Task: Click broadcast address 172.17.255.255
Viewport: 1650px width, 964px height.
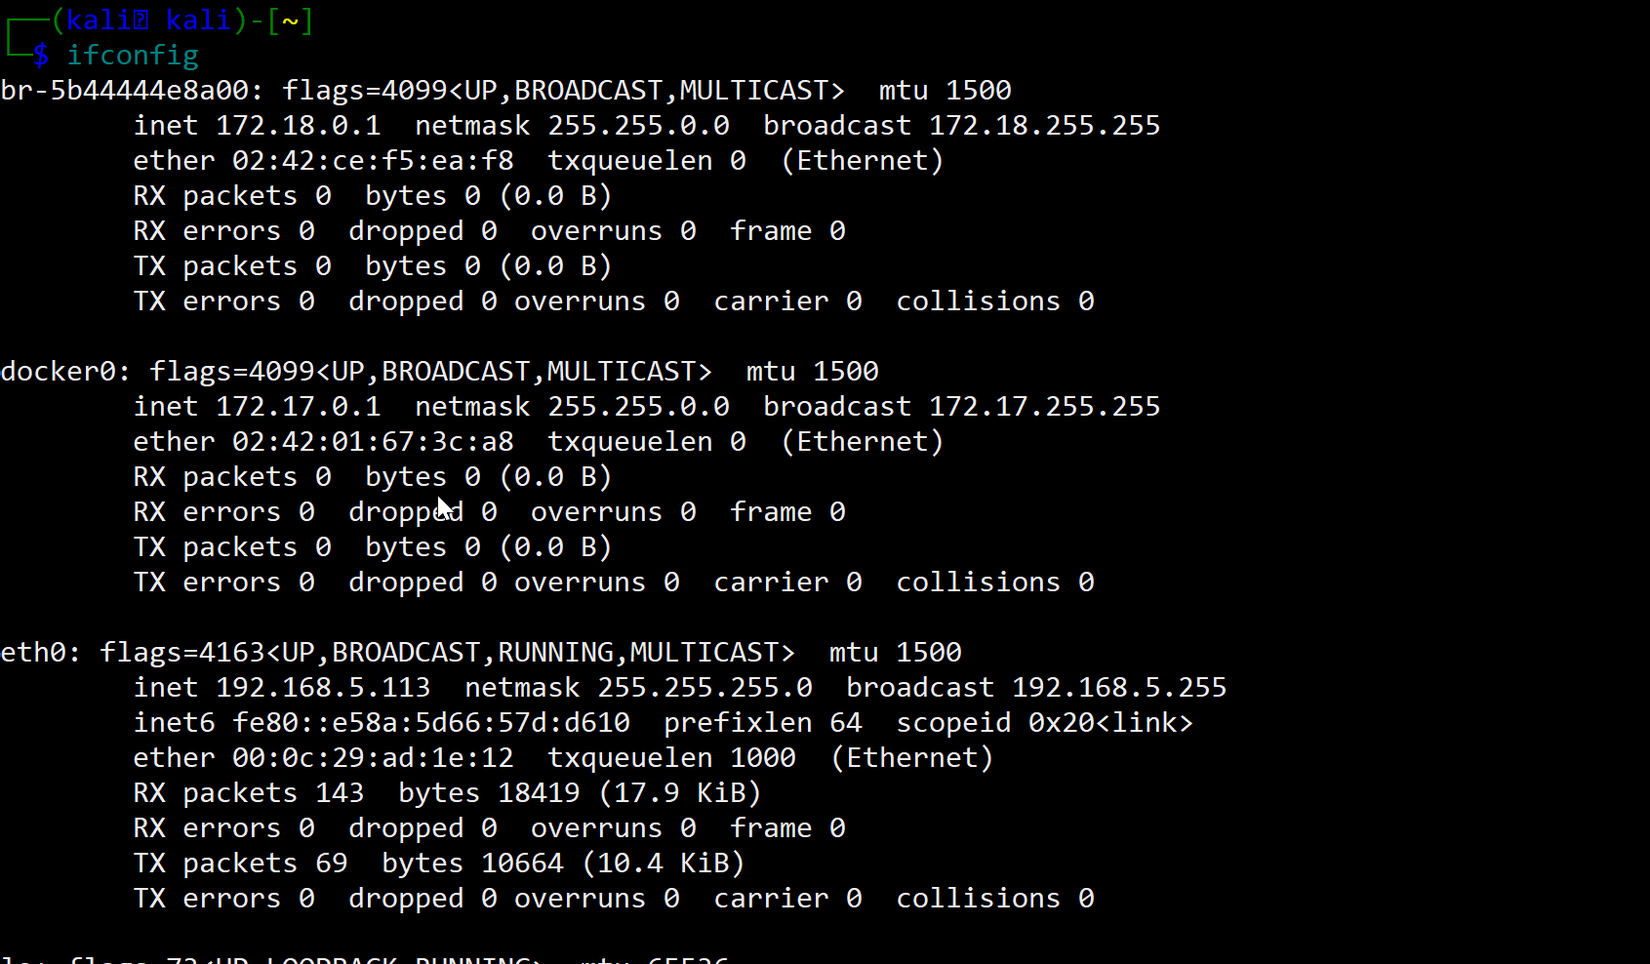Action: pyautogui.click(x=1044, y=406)
